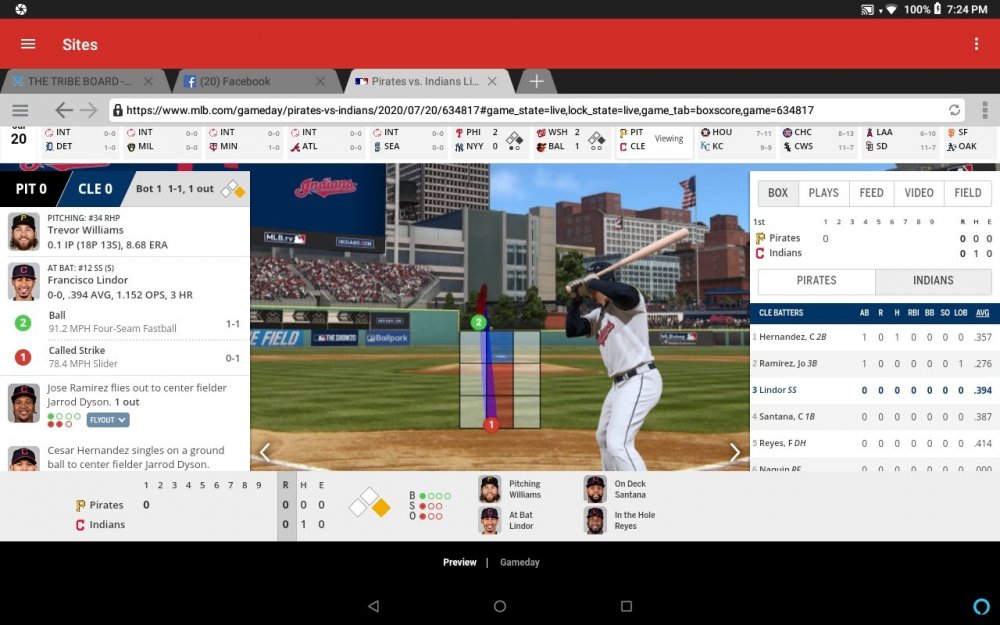The height and width of the screenshot is (625, 1000).
Task: Click pitch marker 1 below strike zone
Action: click(x=490, y=424)
